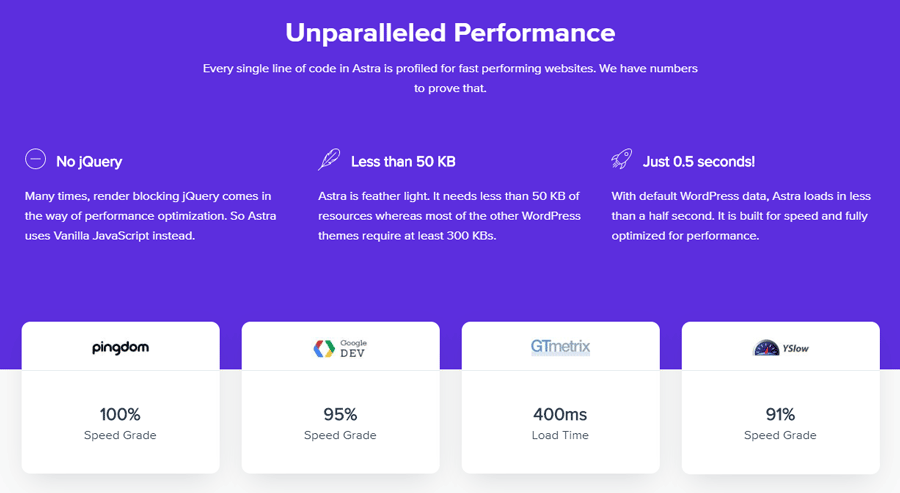This screenshot has width=900, height=493.
Task: Click the 91% Speed Grade value
Action: point(780,414)
